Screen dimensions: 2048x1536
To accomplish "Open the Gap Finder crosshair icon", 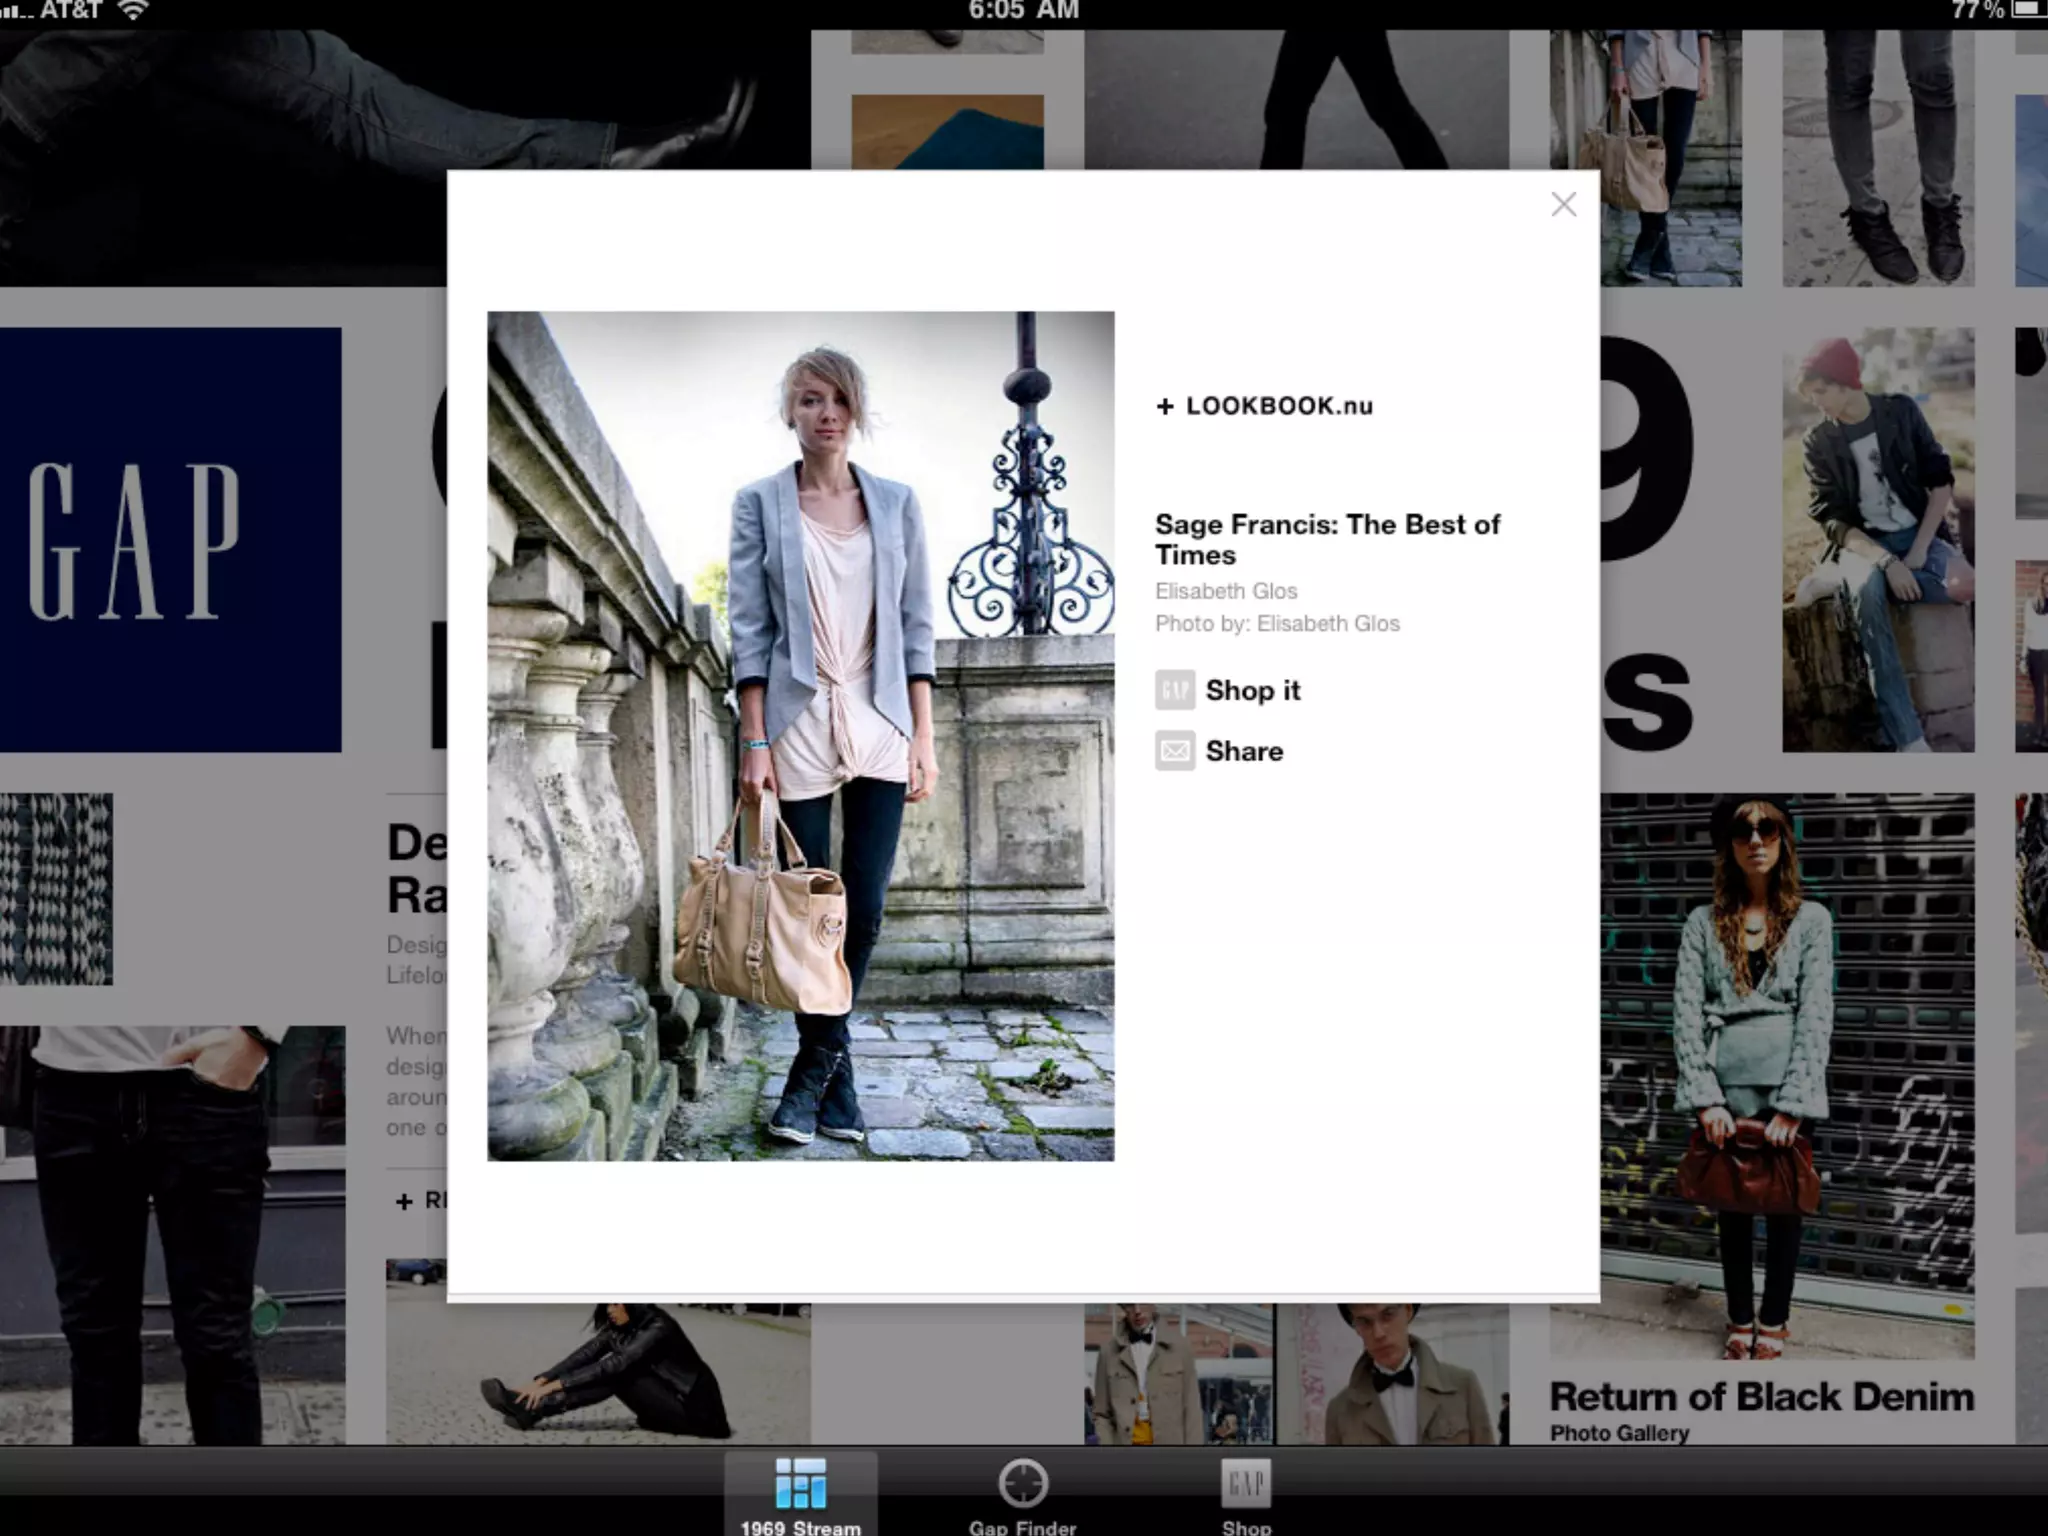I will (x=1022, y=1483).
